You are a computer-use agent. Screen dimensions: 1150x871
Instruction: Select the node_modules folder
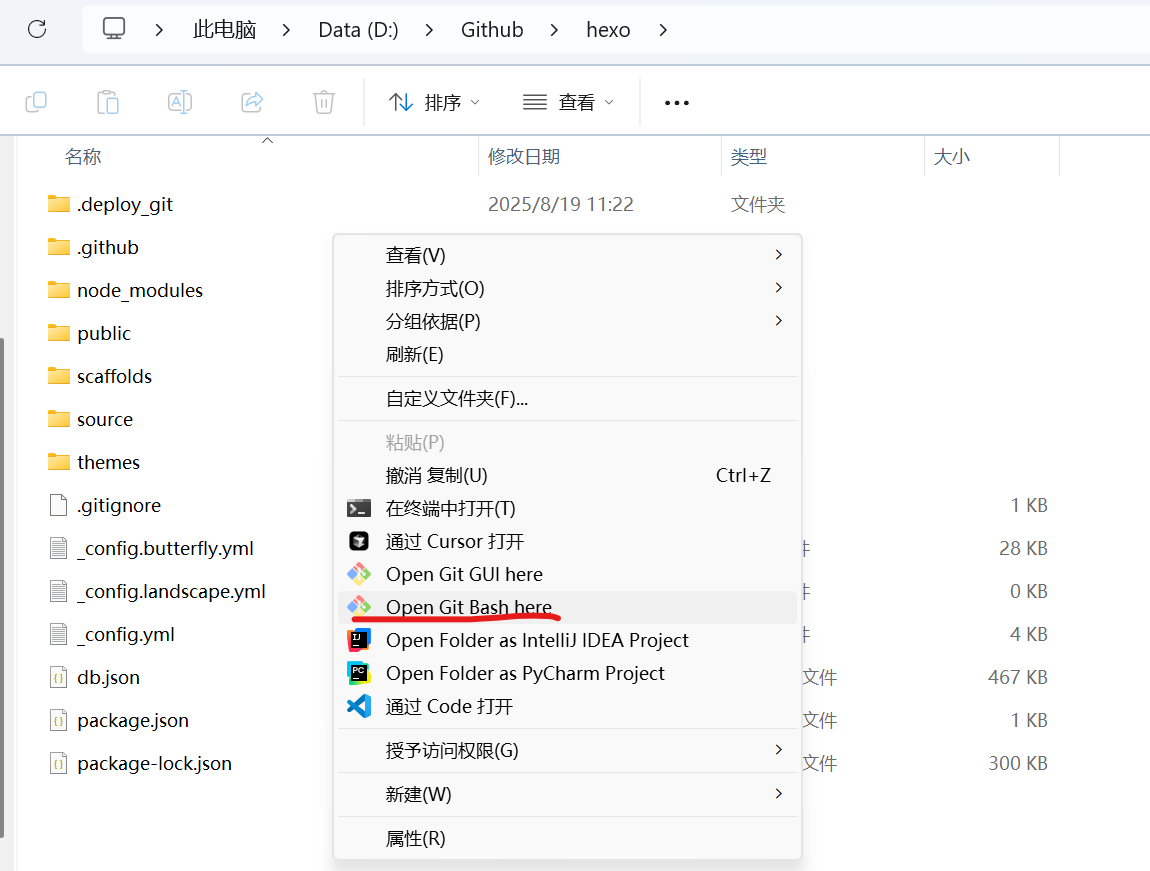click(x=139, y=290)
